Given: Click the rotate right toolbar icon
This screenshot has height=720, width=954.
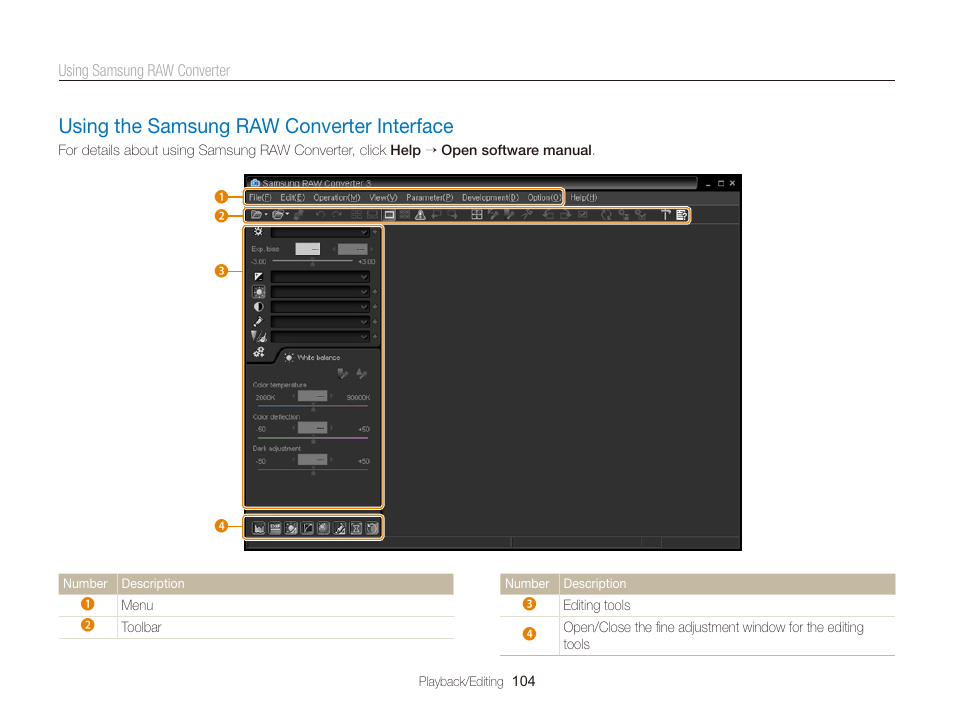Looking at the screenshot, I should pyautogui.click(x=565, y=215).
